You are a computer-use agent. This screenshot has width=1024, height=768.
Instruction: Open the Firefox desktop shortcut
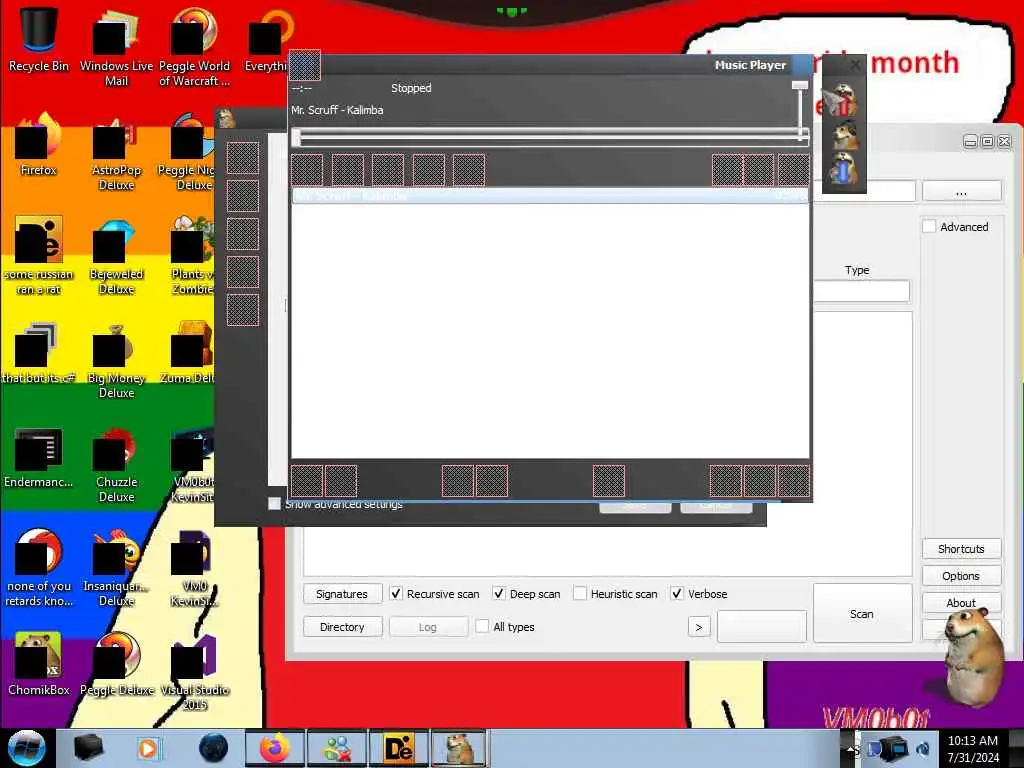[39, 145]
